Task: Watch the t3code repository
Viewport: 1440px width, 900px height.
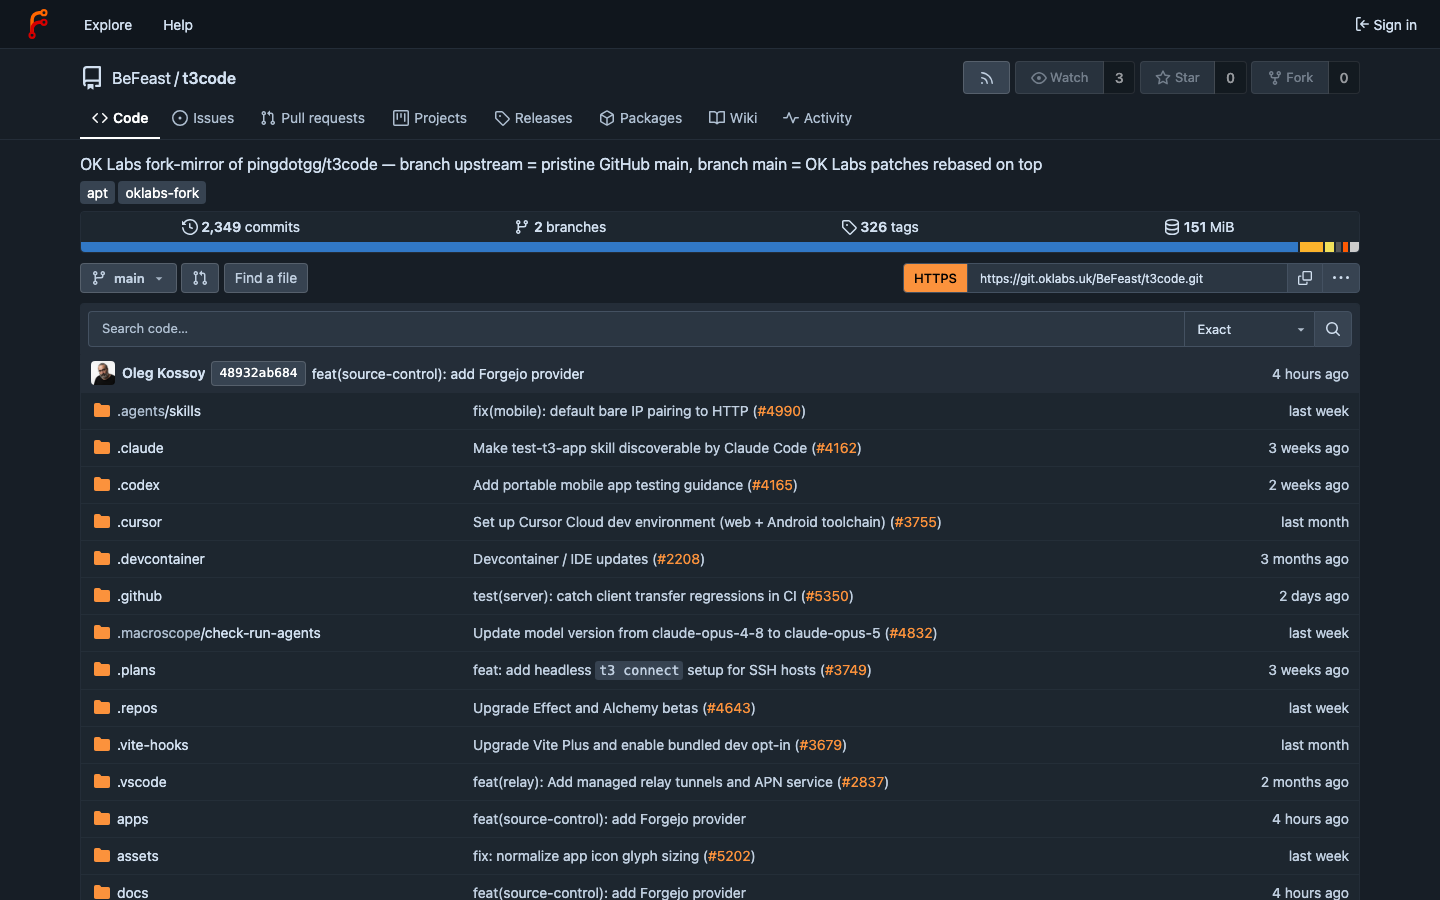Action: coord(1059,78)
